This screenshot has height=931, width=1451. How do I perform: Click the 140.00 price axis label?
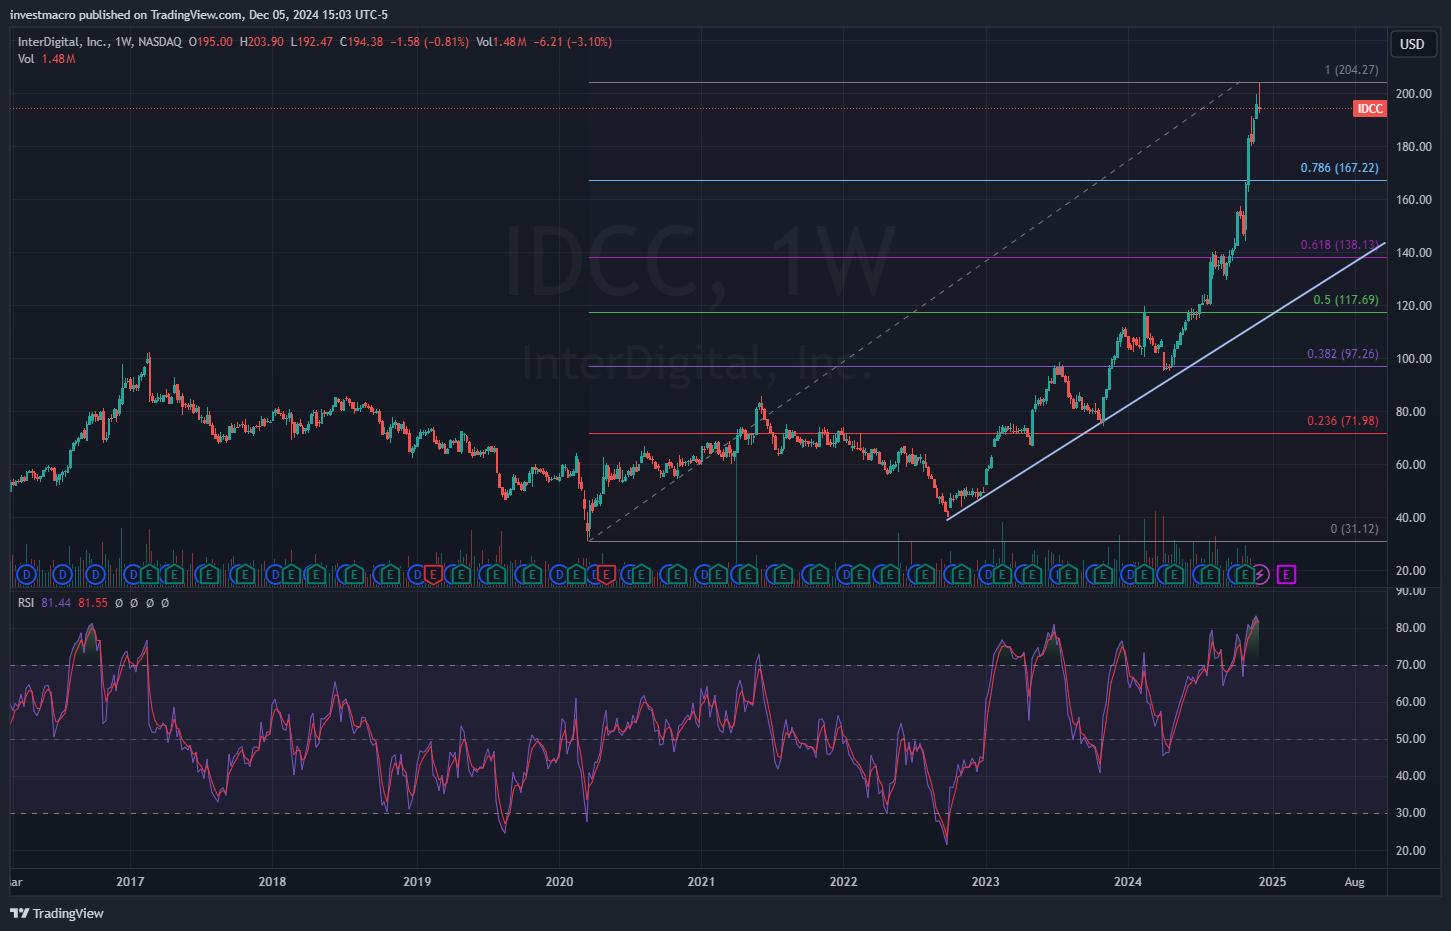point(1414,253)
